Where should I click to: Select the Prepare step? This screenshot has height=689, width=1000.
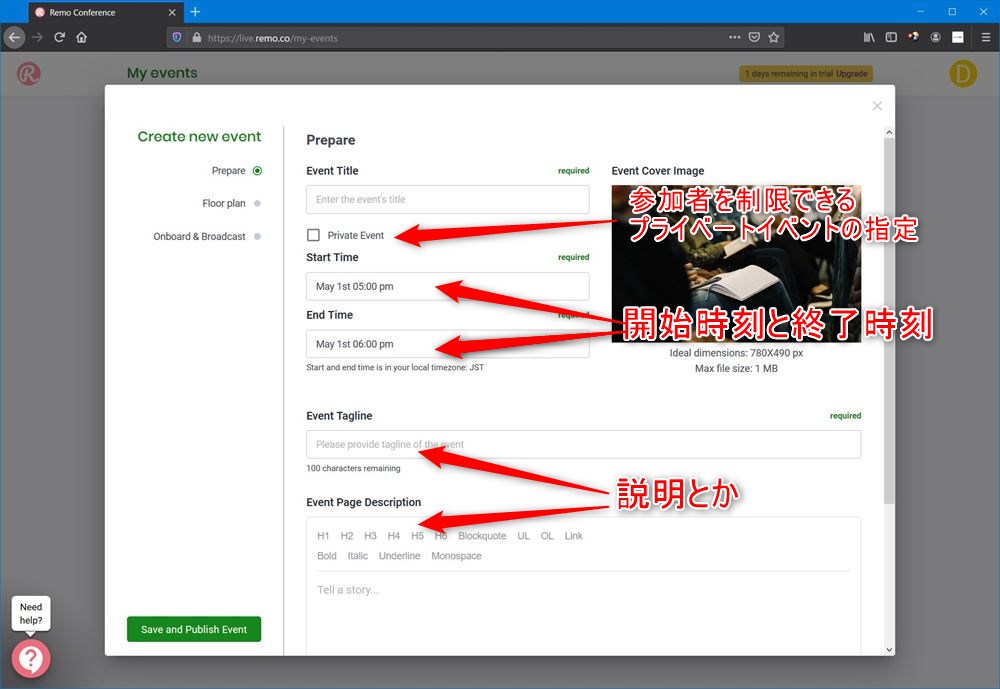(237, 171)
